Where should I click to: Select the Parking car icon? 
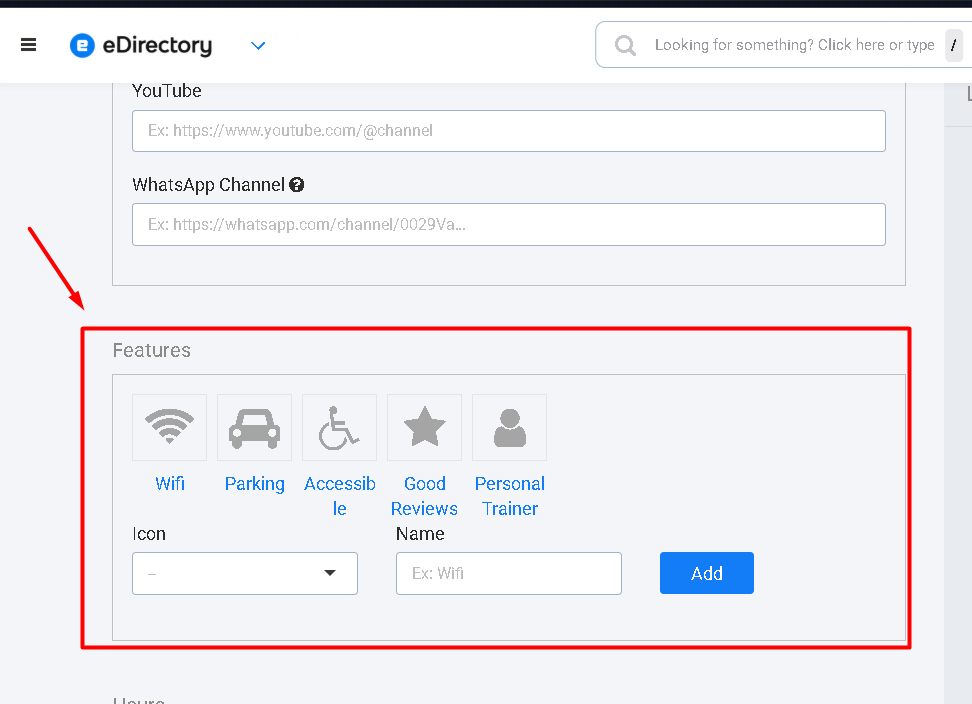click(254, 427)
